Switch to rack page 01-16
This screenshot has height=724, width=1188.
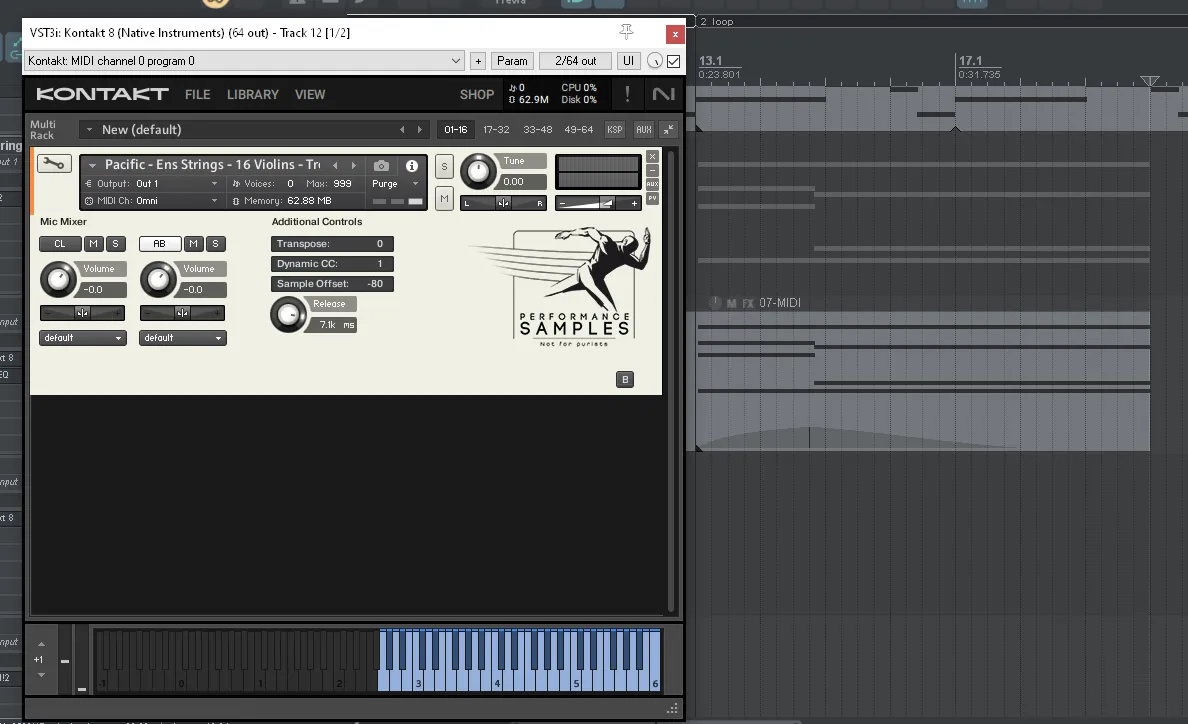click(455, 130)
